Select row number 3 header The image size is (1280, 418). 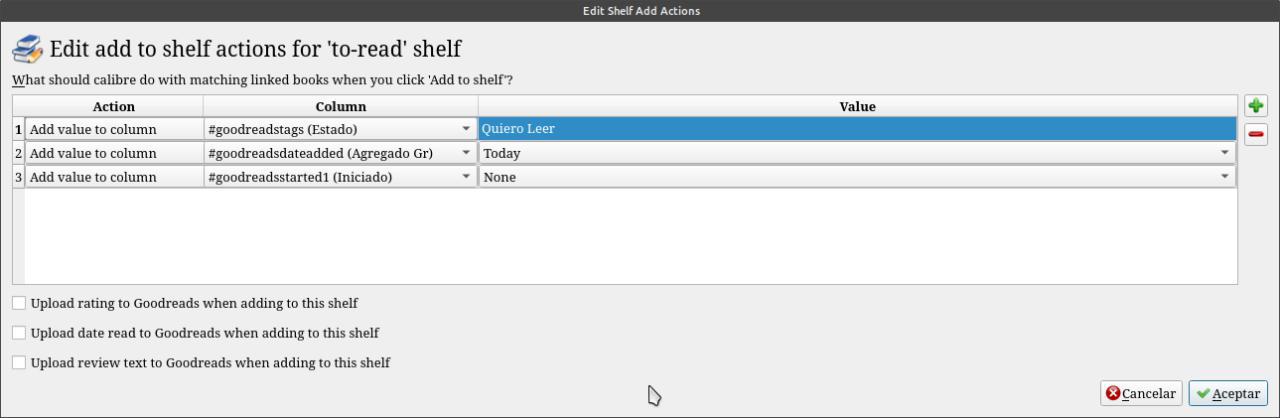(x=18, y=177)
